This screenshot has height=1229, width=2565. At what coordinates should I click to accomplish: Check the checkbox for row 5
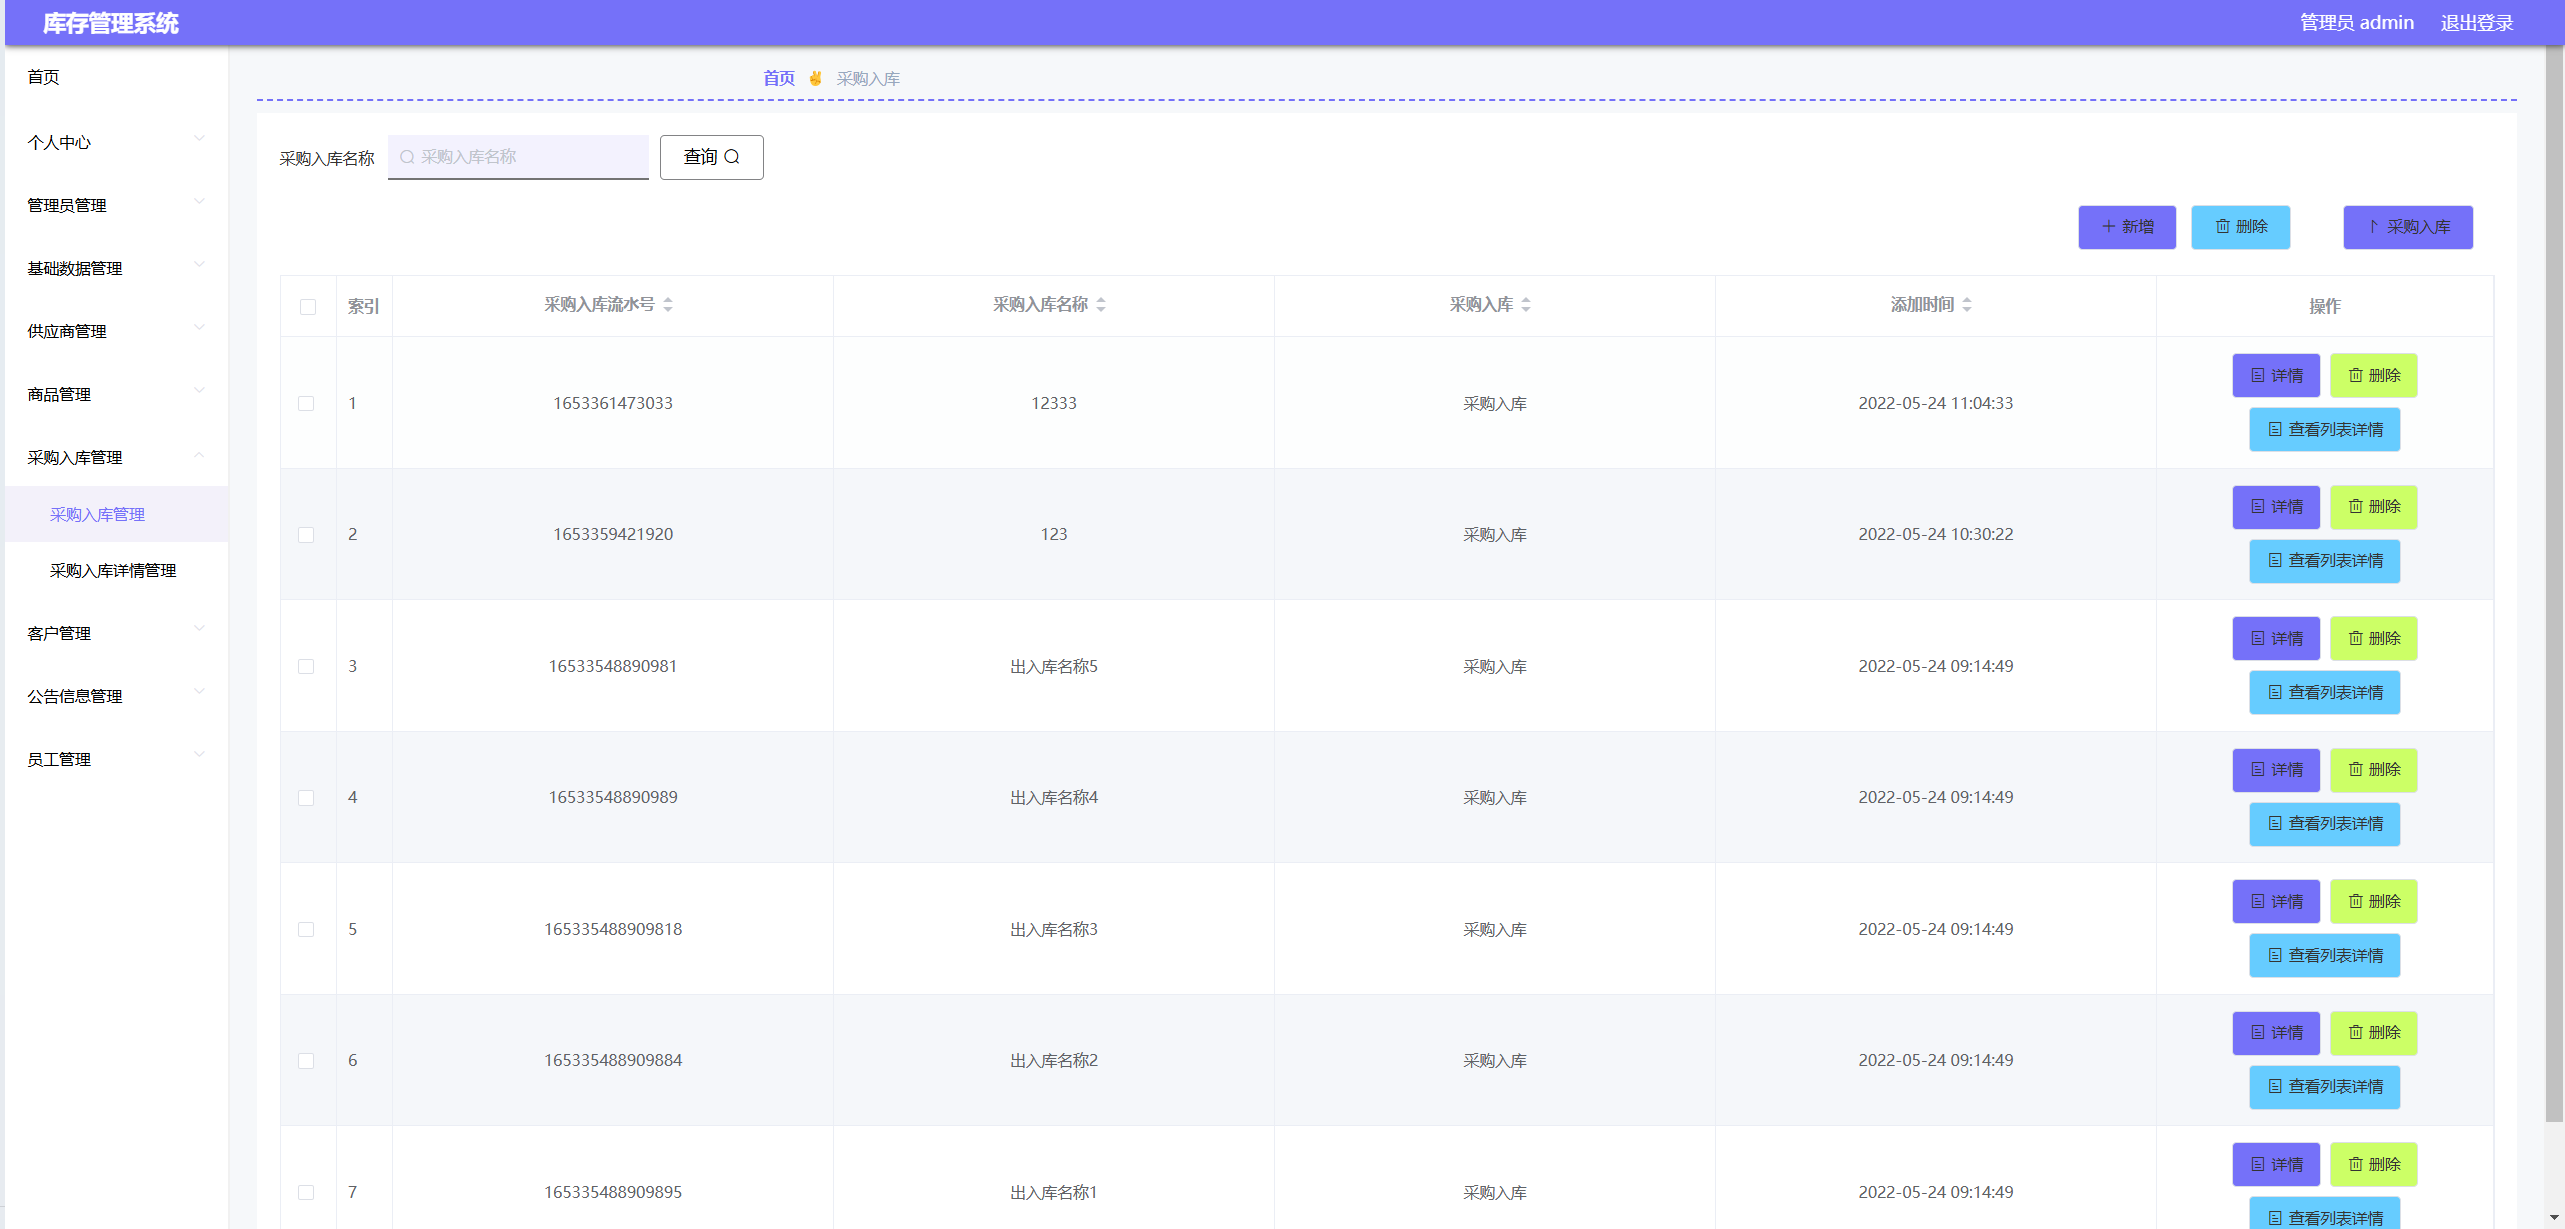click(x=306, y=930)
